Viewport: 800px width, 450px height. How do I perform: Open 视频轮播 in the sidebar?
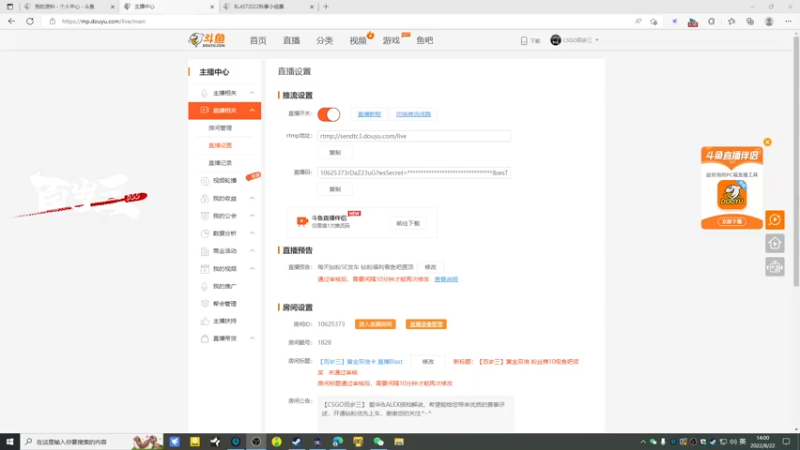pyautogui.click(x=224, y=181)
